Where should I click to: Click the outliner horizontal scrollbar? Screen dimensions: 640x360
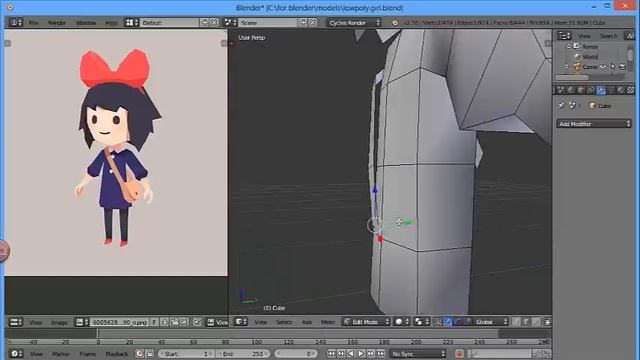click(x=572, y=77)
